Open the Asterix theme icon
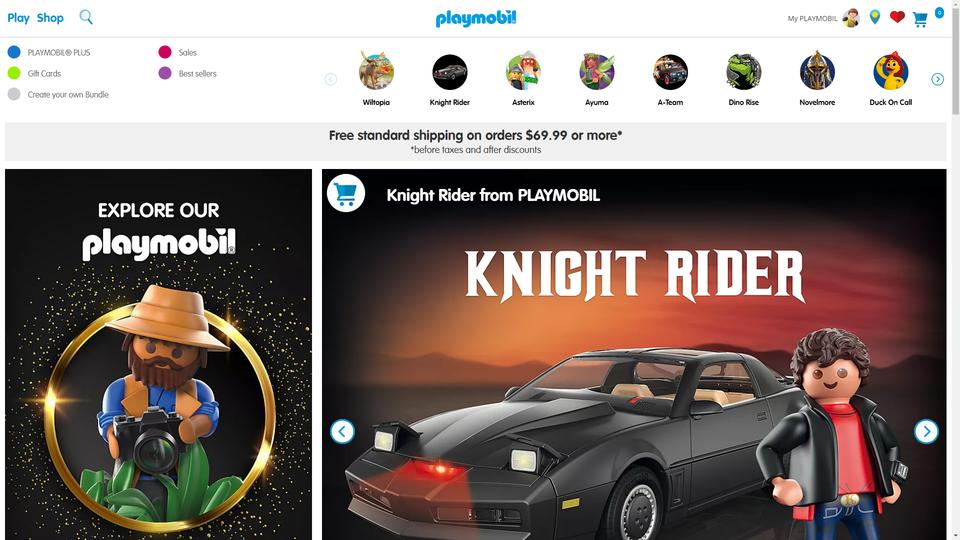 (523, 72)
